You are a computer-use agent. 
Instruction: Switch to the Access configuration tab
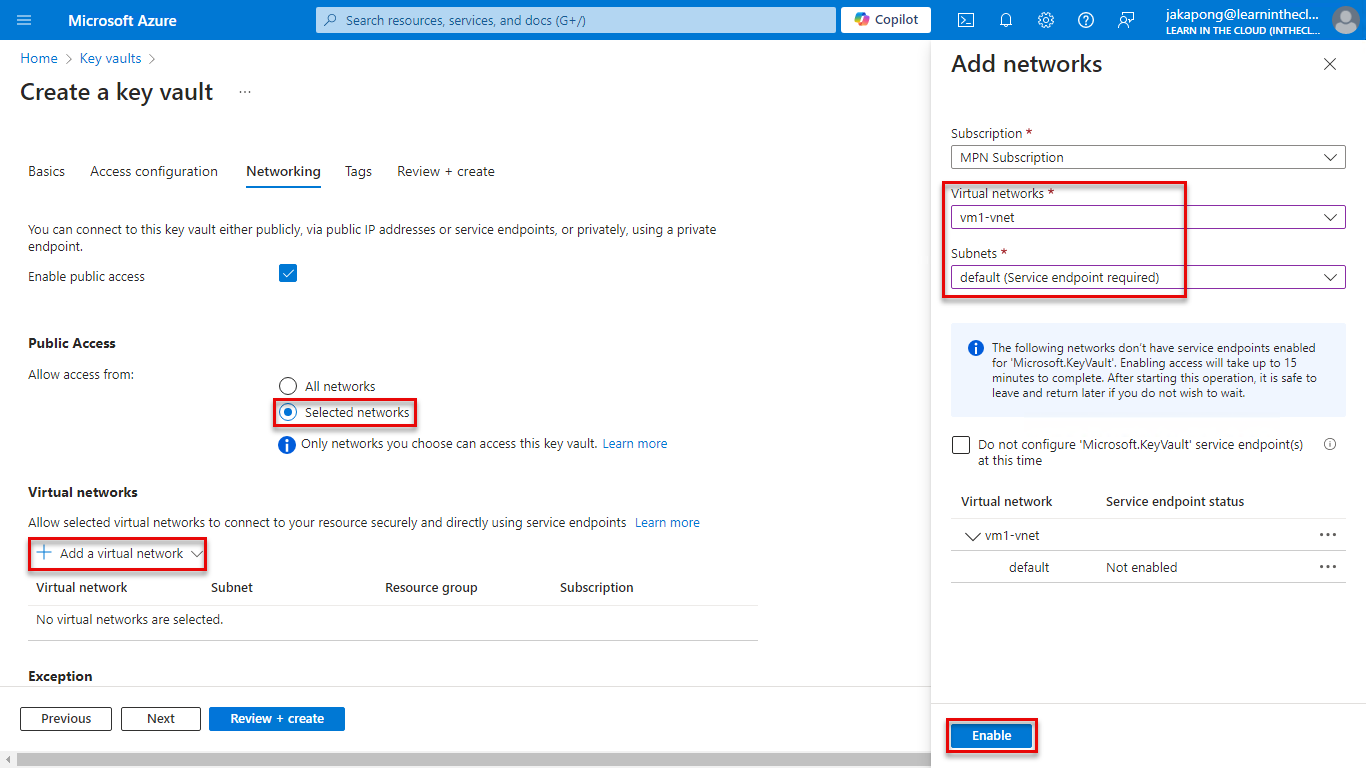pyautogui.click(x=154, y=171)
